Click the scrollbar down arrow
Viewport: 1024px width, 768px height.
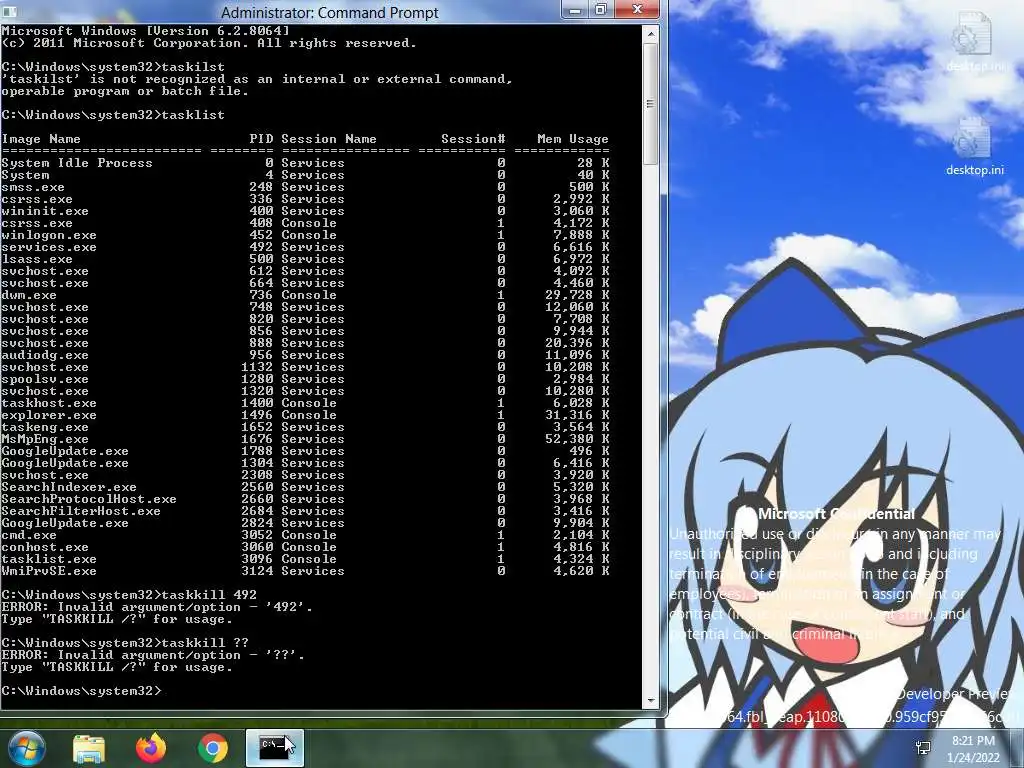pos(650,701)
